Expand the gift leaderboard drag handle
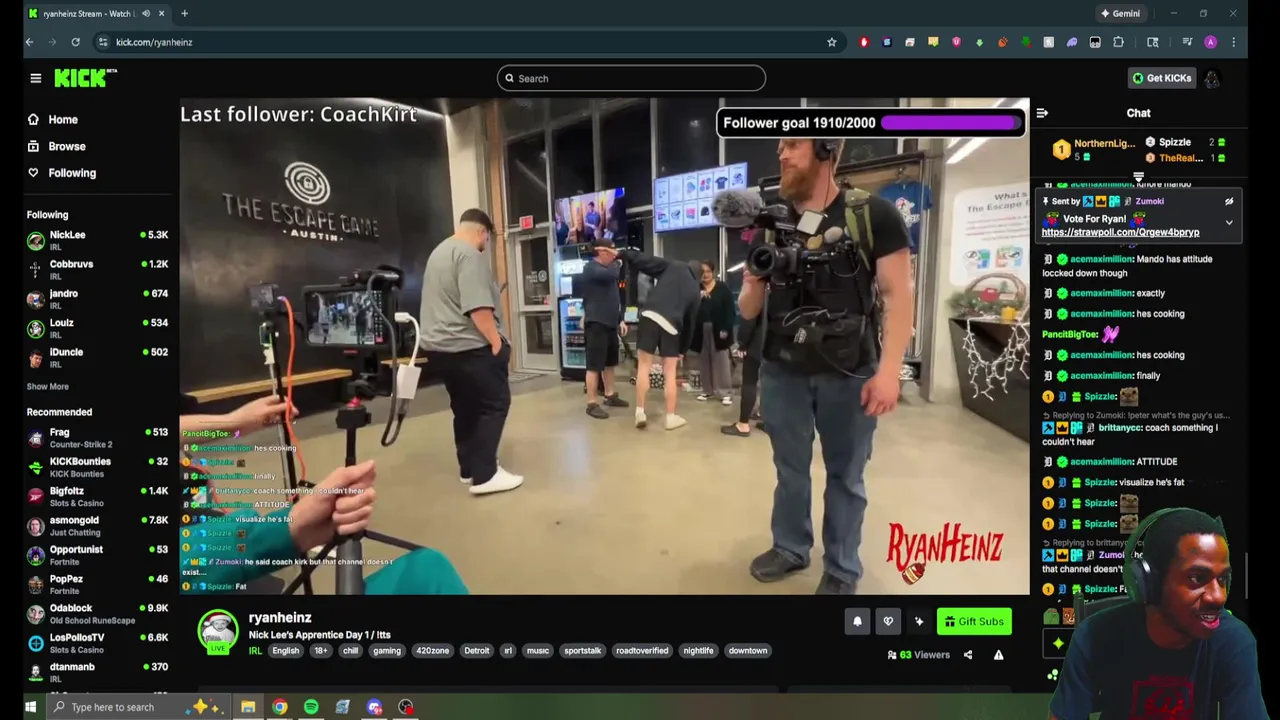This screenshot has height=720, width=1280. (x=1138, y=177)
